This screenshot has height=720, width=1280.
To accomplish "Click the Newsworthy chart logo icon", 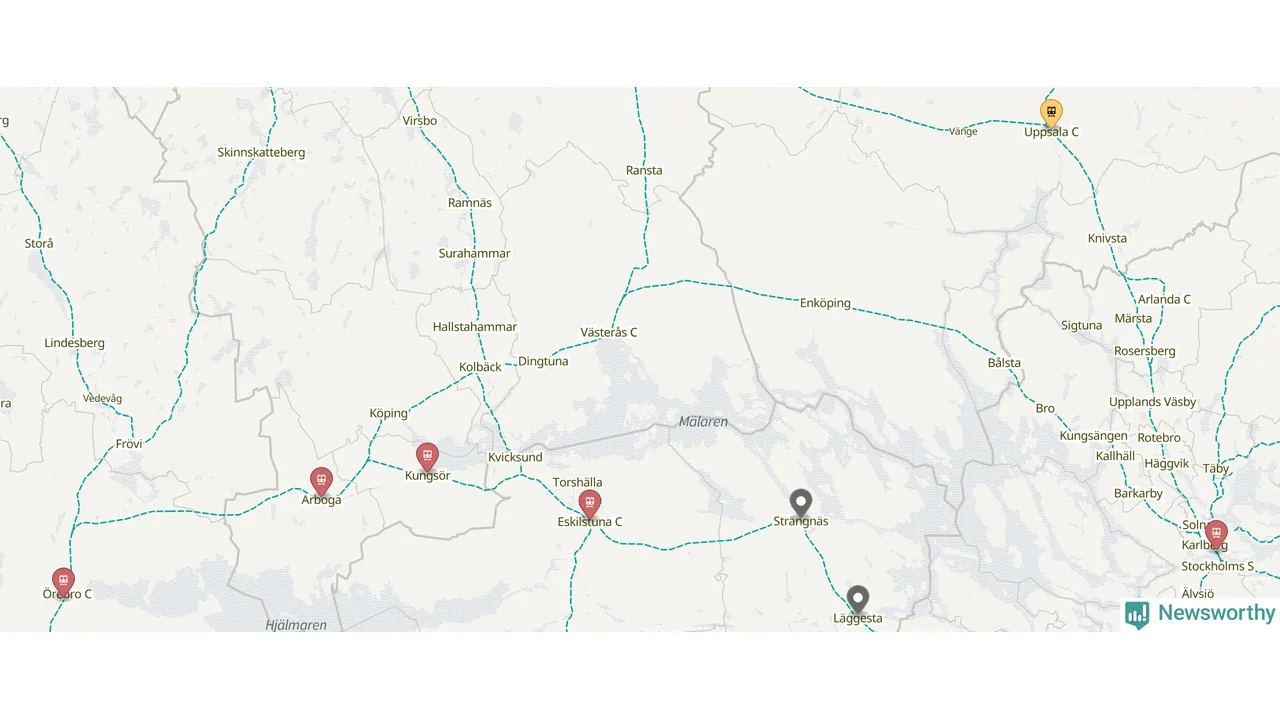I will (x=1137, y=615).
